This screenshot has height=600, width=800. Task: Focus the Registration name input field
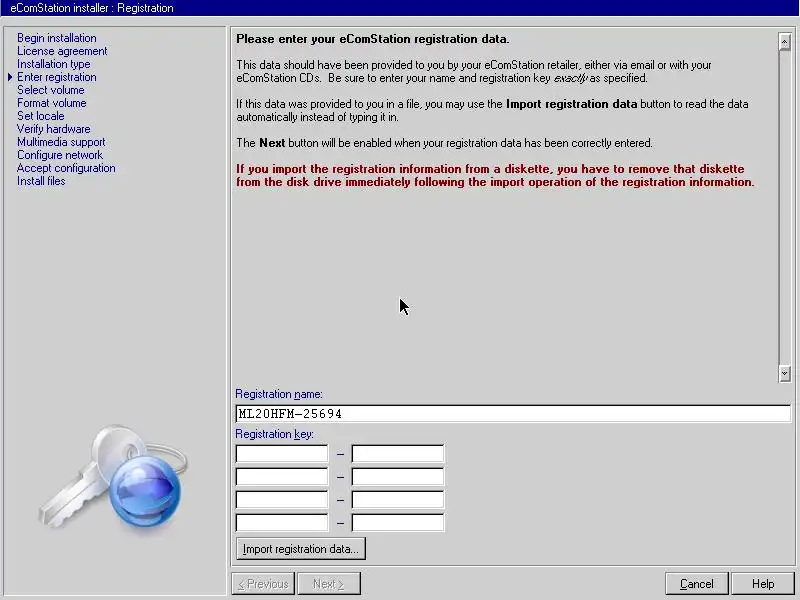pos(513,414)
